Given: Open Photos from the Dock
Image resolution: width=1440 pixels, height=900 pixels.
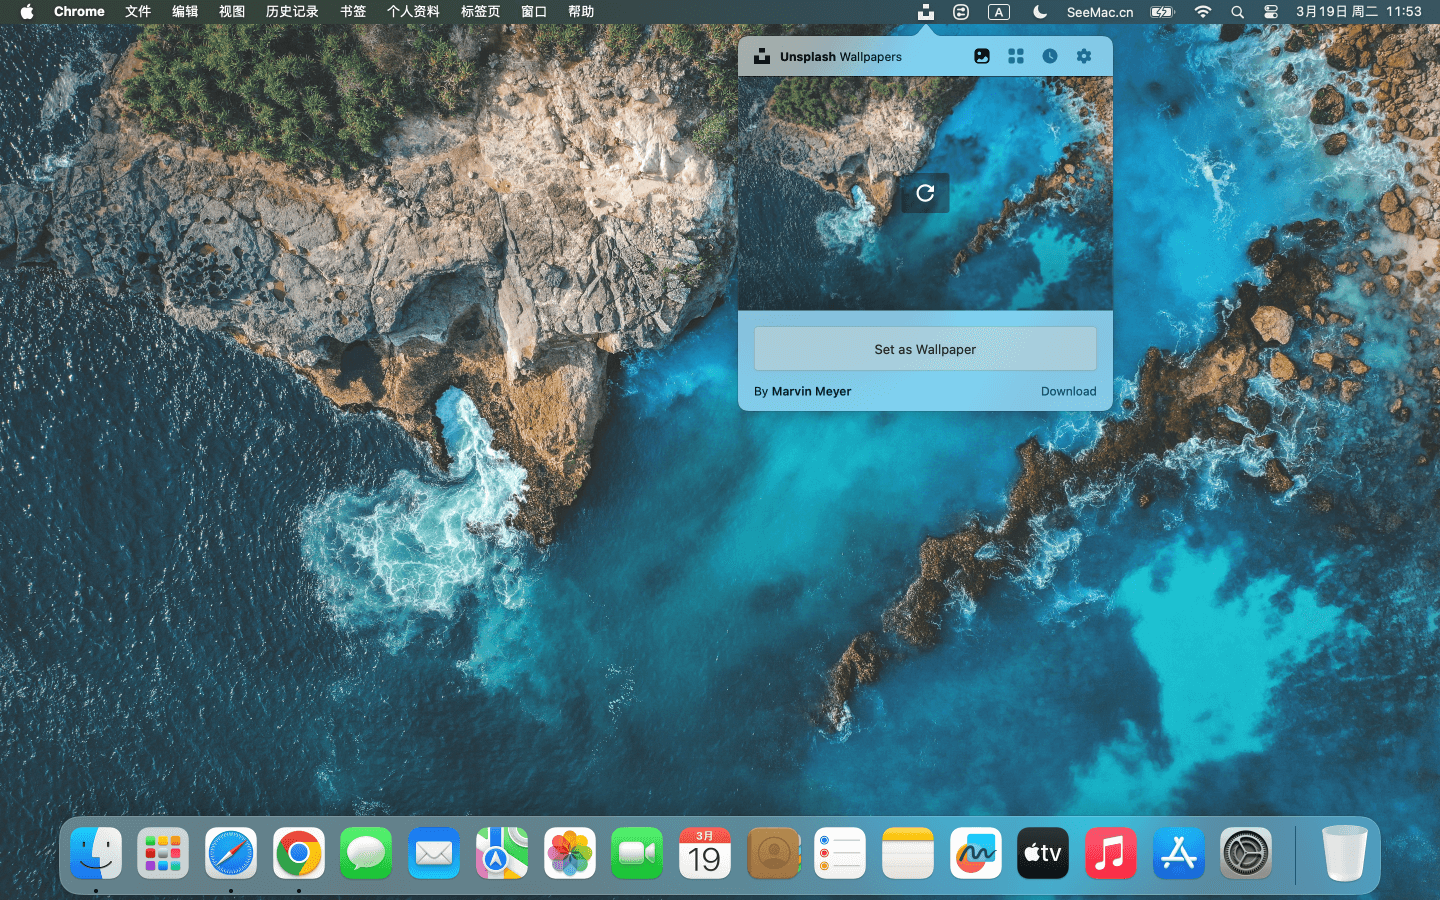Looking at the screenshot, I should click(570, 853).
